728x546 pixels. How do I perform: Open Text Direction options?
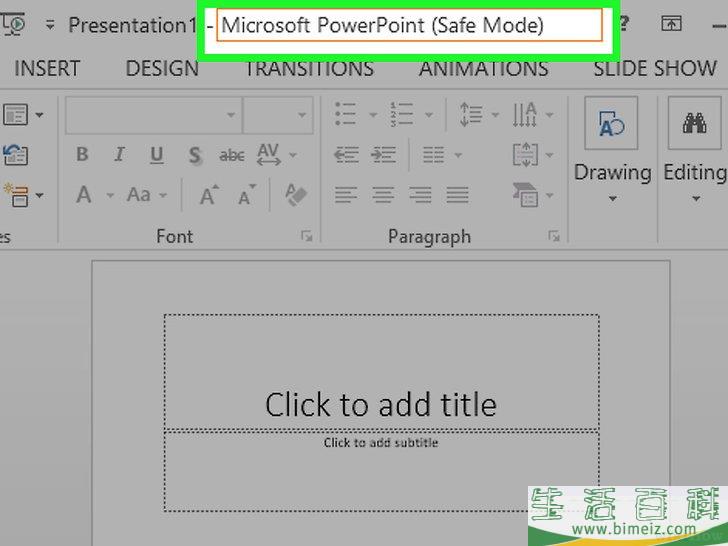click(525, 114)
